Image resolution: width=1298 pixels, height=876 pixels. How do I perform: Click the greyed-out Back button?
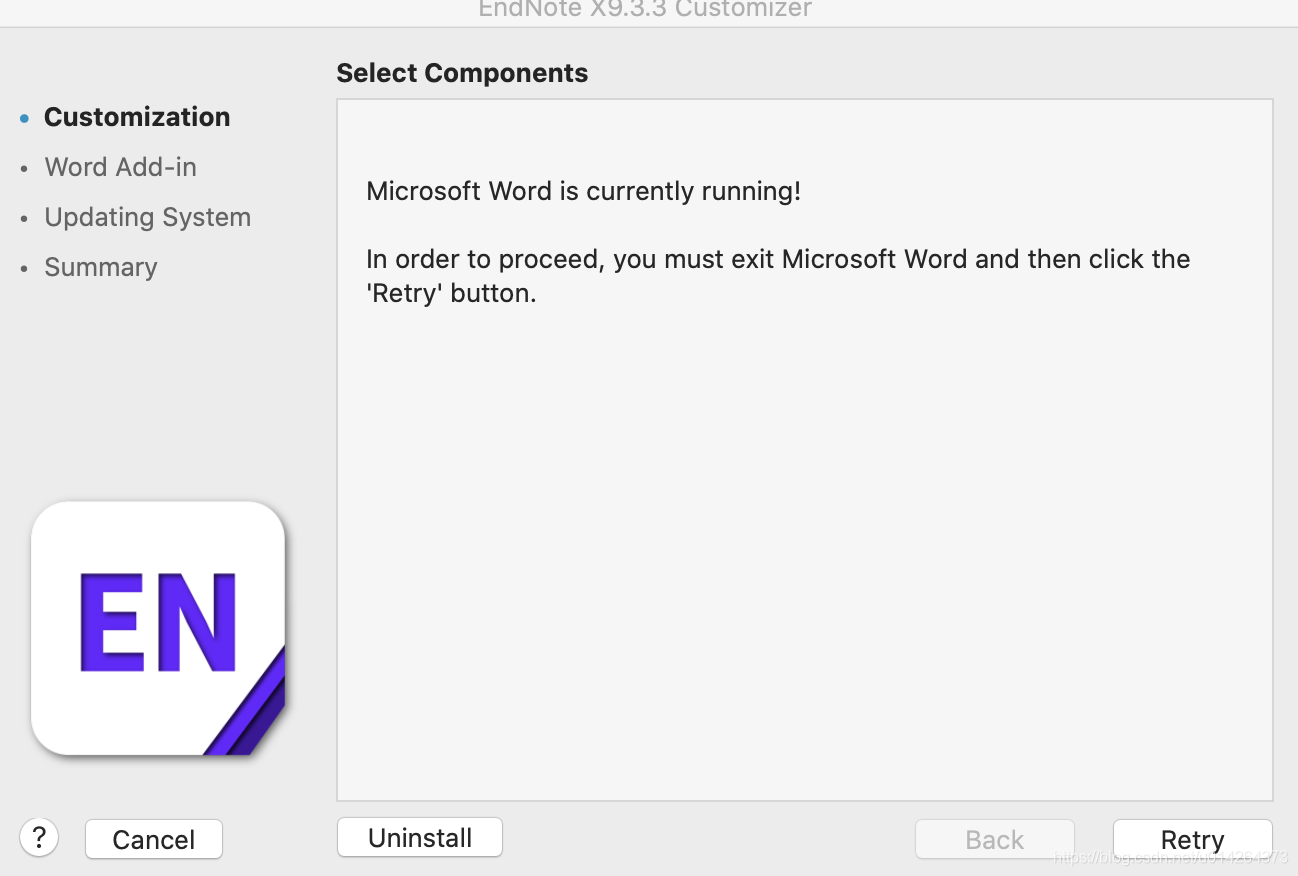[995, 839]
